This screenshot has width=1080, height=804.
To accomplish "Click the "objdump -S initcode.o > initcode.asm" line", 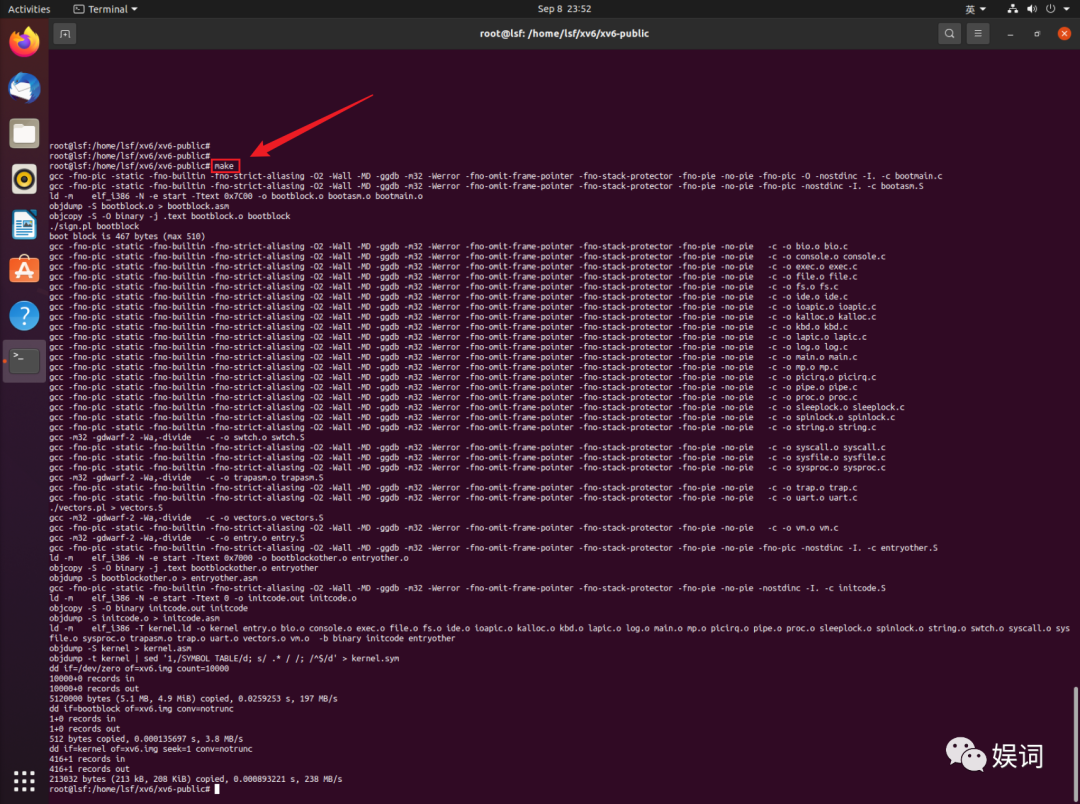I will click(x=134, y=618).
